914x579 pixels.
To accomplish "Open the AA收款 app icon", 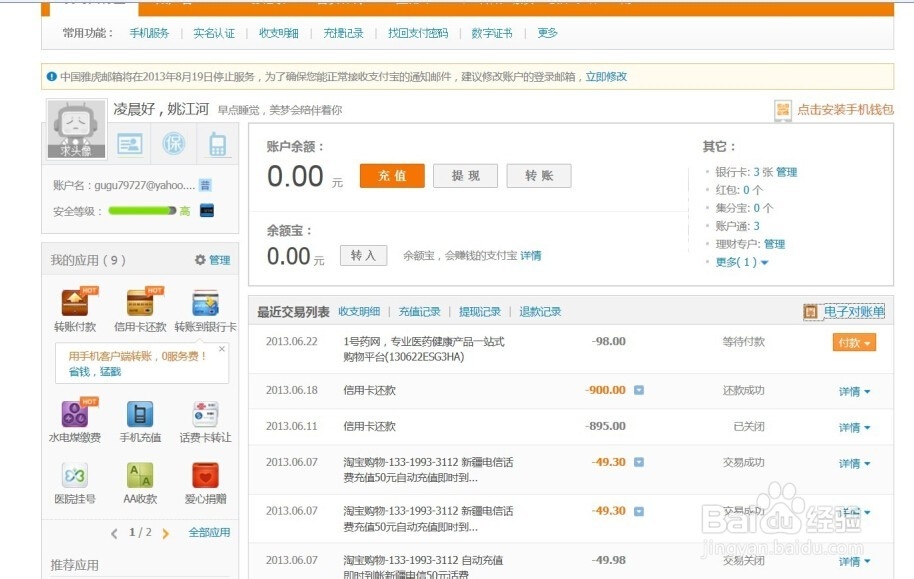I will [140, 476].
